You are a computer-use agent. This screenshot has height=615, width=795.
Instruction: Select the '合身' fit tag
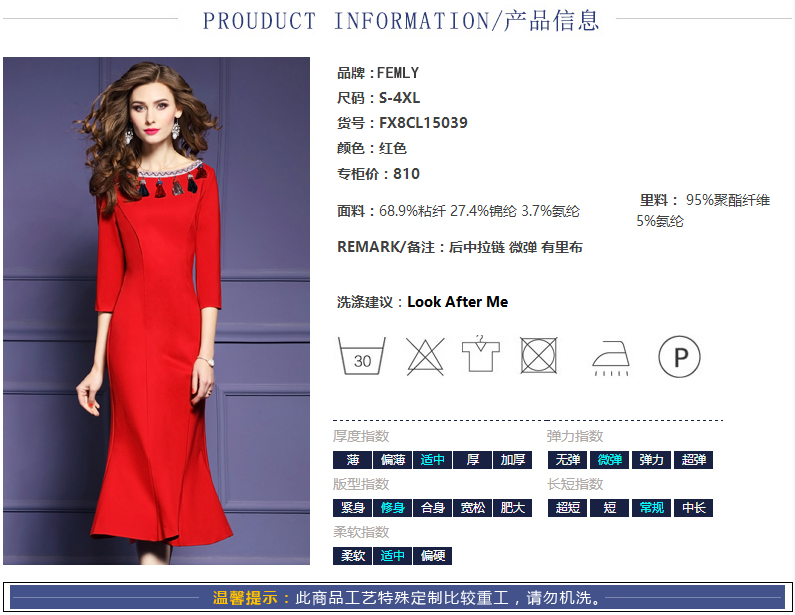click(x=432, y=508)
